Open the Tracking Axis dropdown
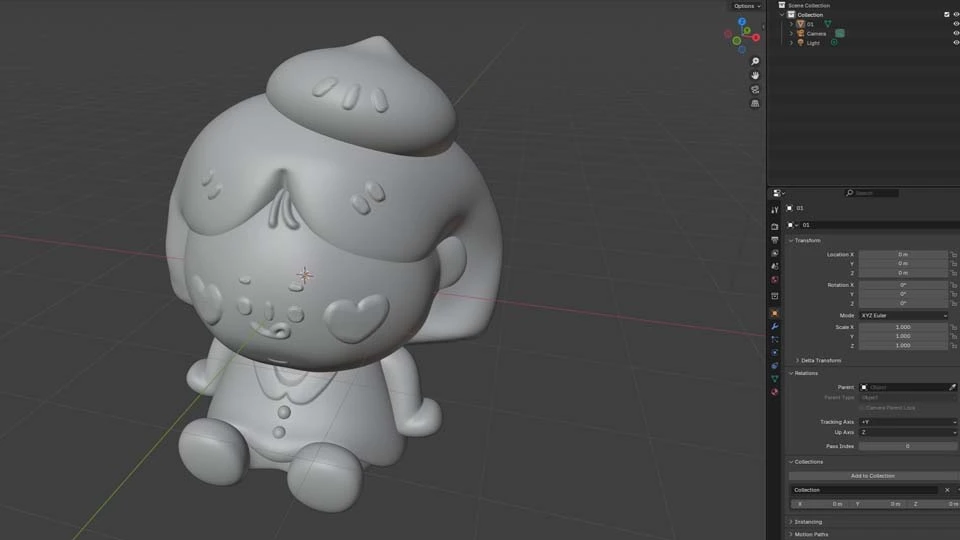The image size is (960, 540). (x=908, y=422)
